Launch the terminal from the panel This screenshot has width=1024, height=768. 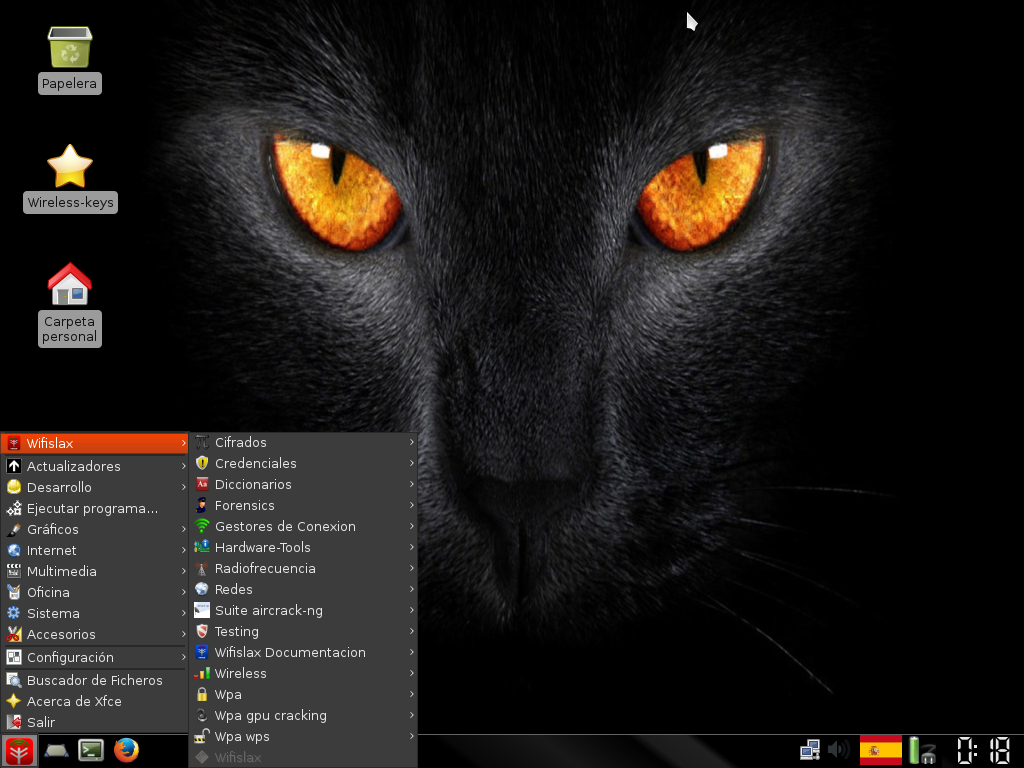pyautogui.click(x=91, y=750)
